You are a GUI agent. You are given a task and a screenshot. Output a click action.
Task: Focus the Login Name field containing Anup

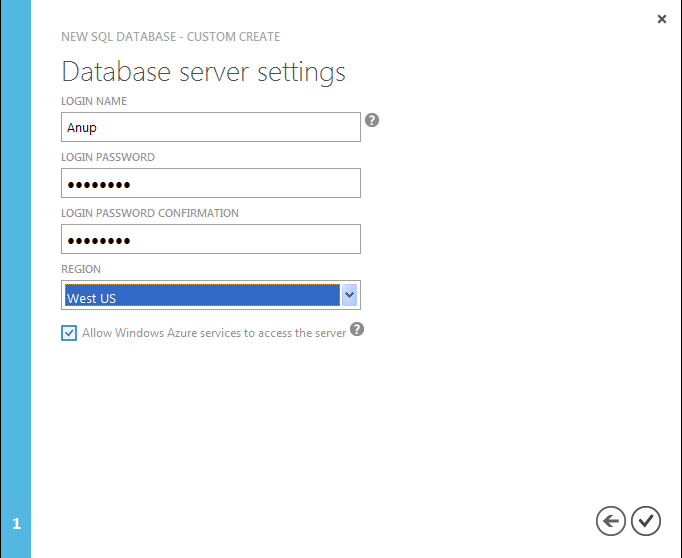coord(210,127)
